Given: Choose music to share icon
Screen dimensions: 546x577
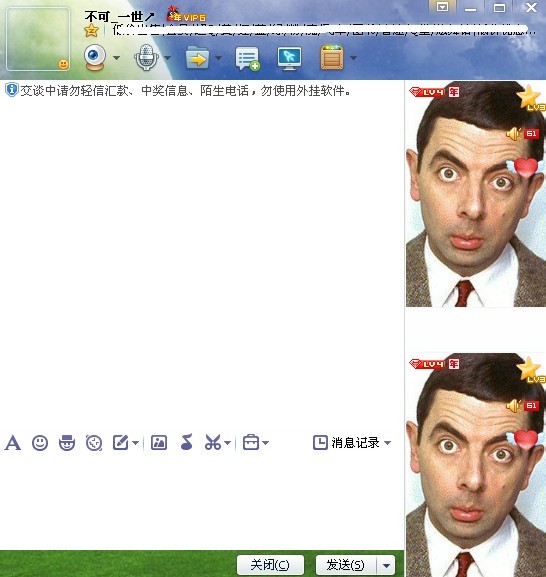Looking at the screenshot, I should 187,442.
